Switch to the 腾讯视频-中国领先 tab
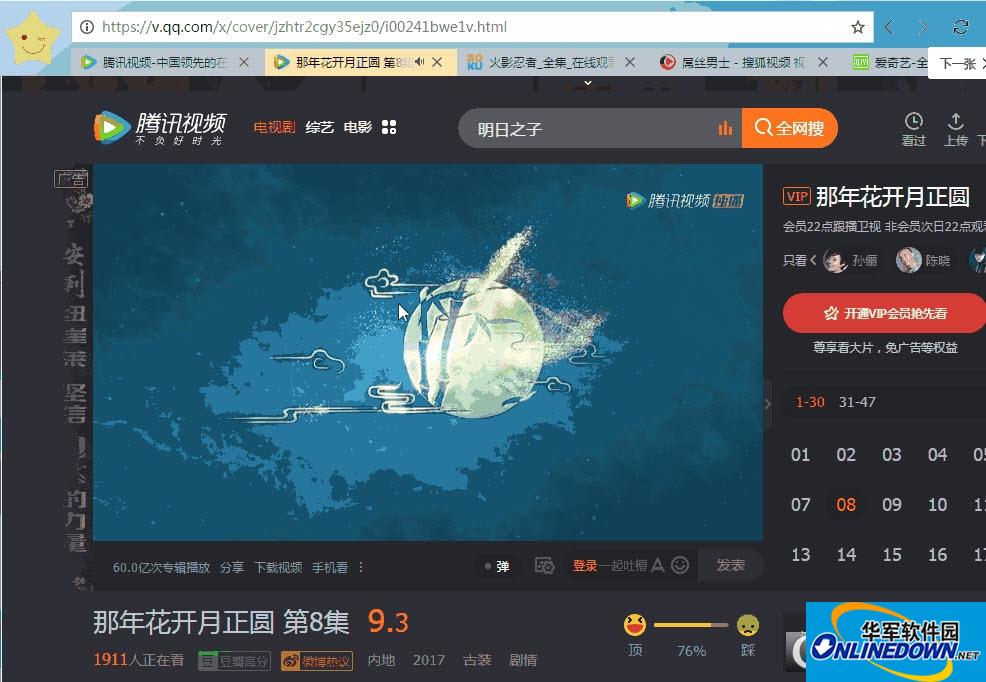 coord(165,62)
